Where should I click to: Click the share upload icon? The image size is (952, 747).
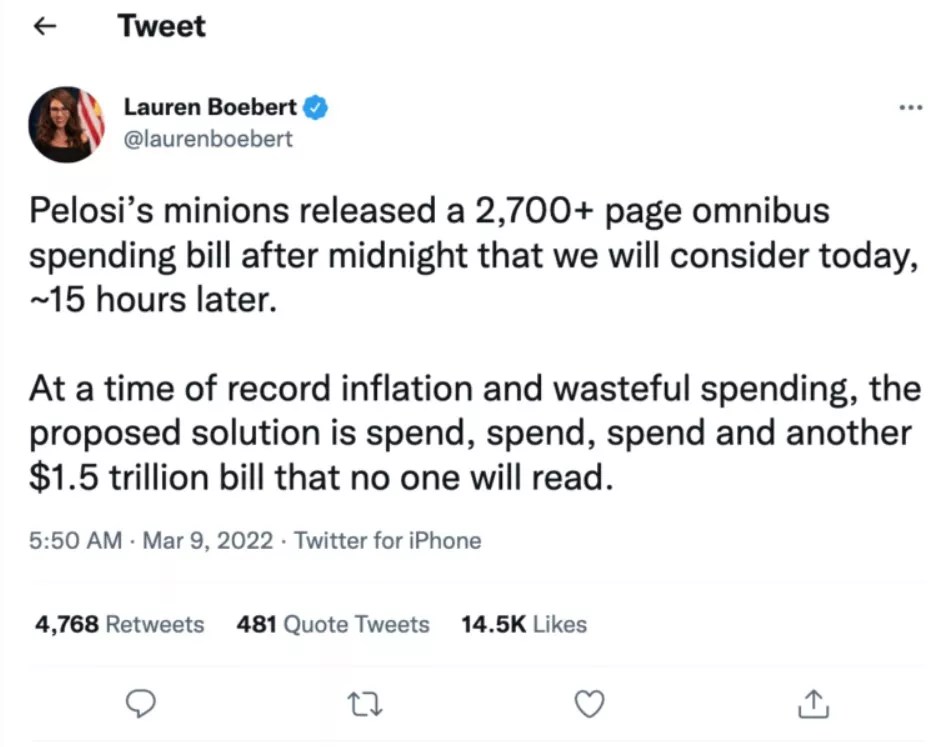pyautogui.click(x=814, y=704)
